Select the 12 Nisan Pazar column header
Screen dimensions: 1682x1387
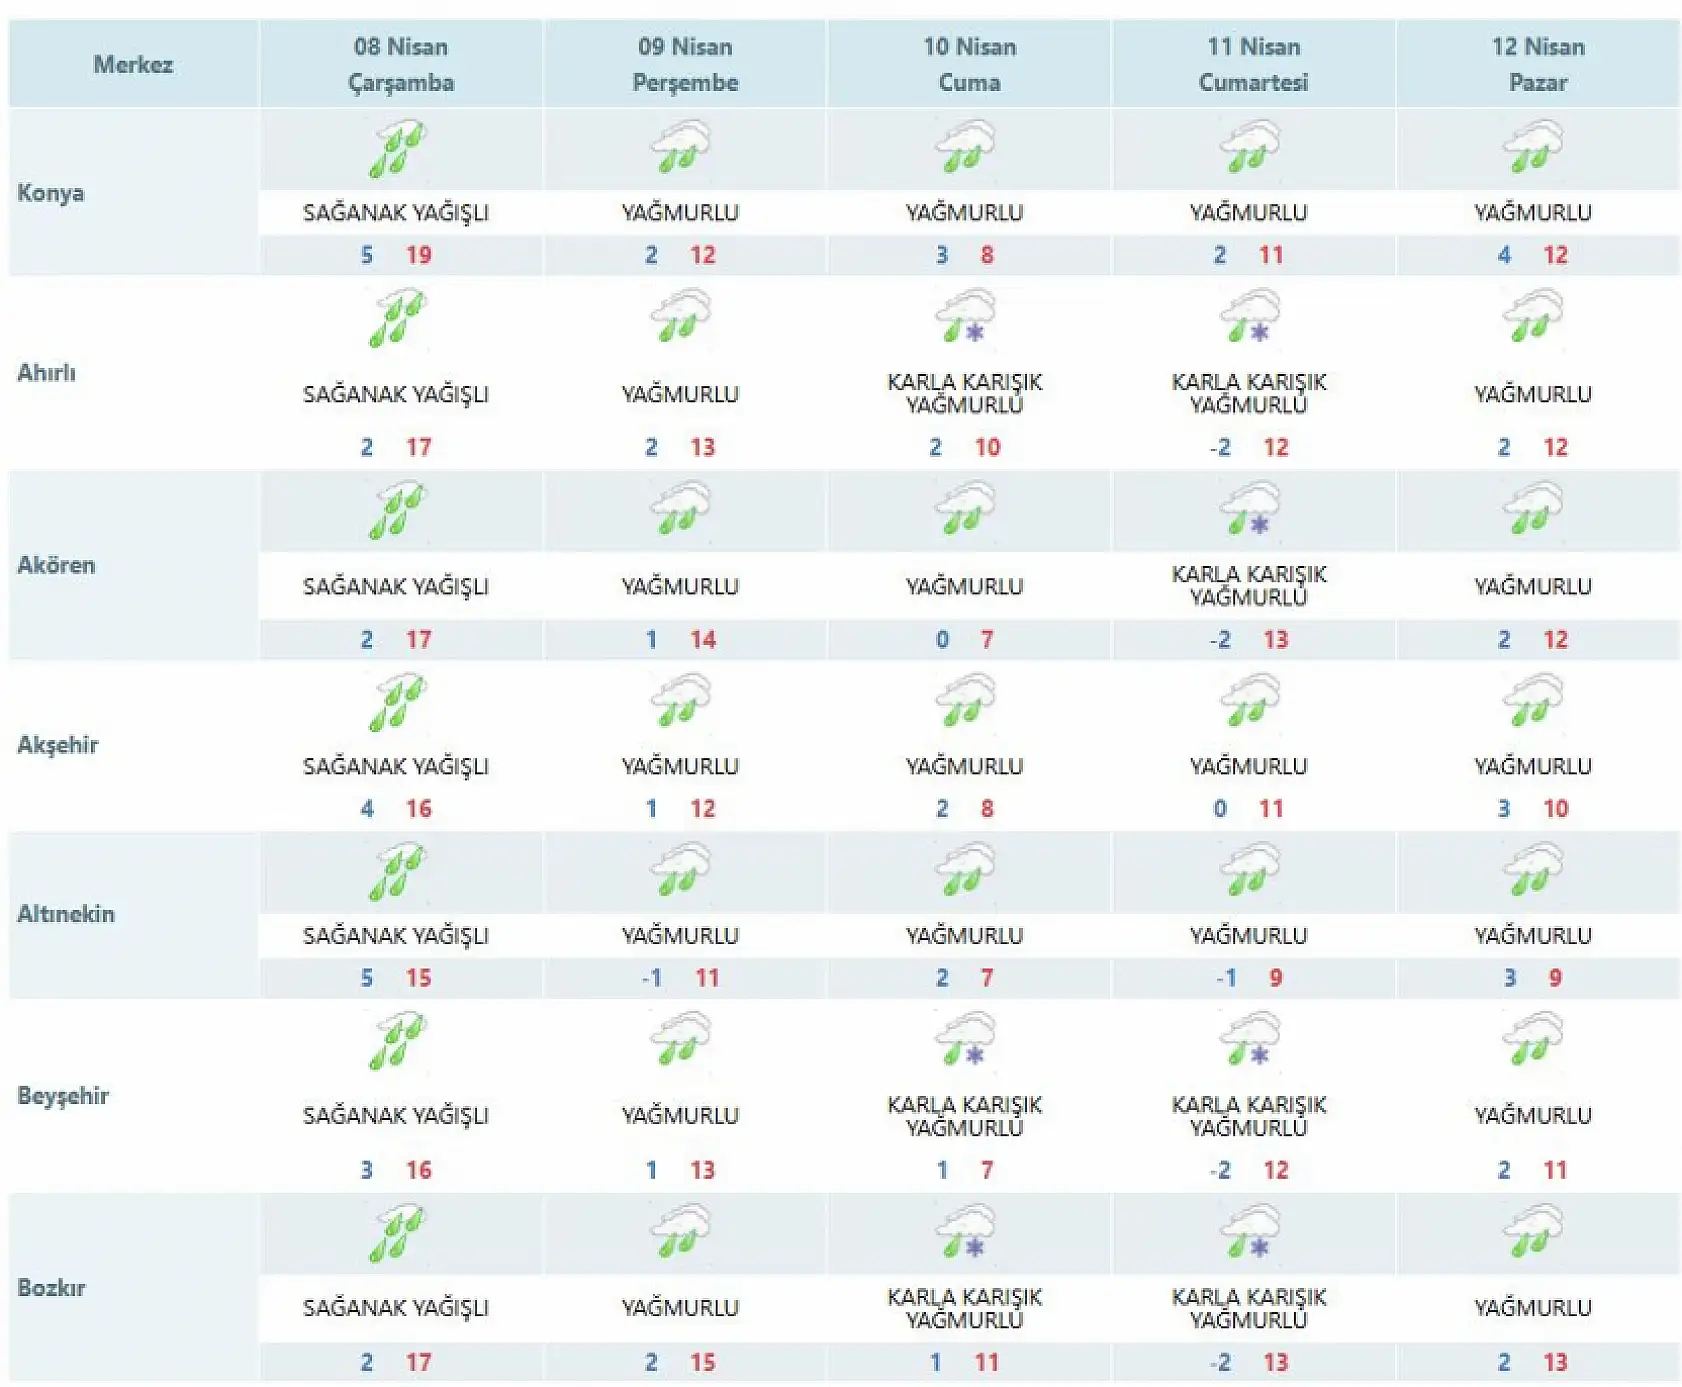pos(1538,64)
